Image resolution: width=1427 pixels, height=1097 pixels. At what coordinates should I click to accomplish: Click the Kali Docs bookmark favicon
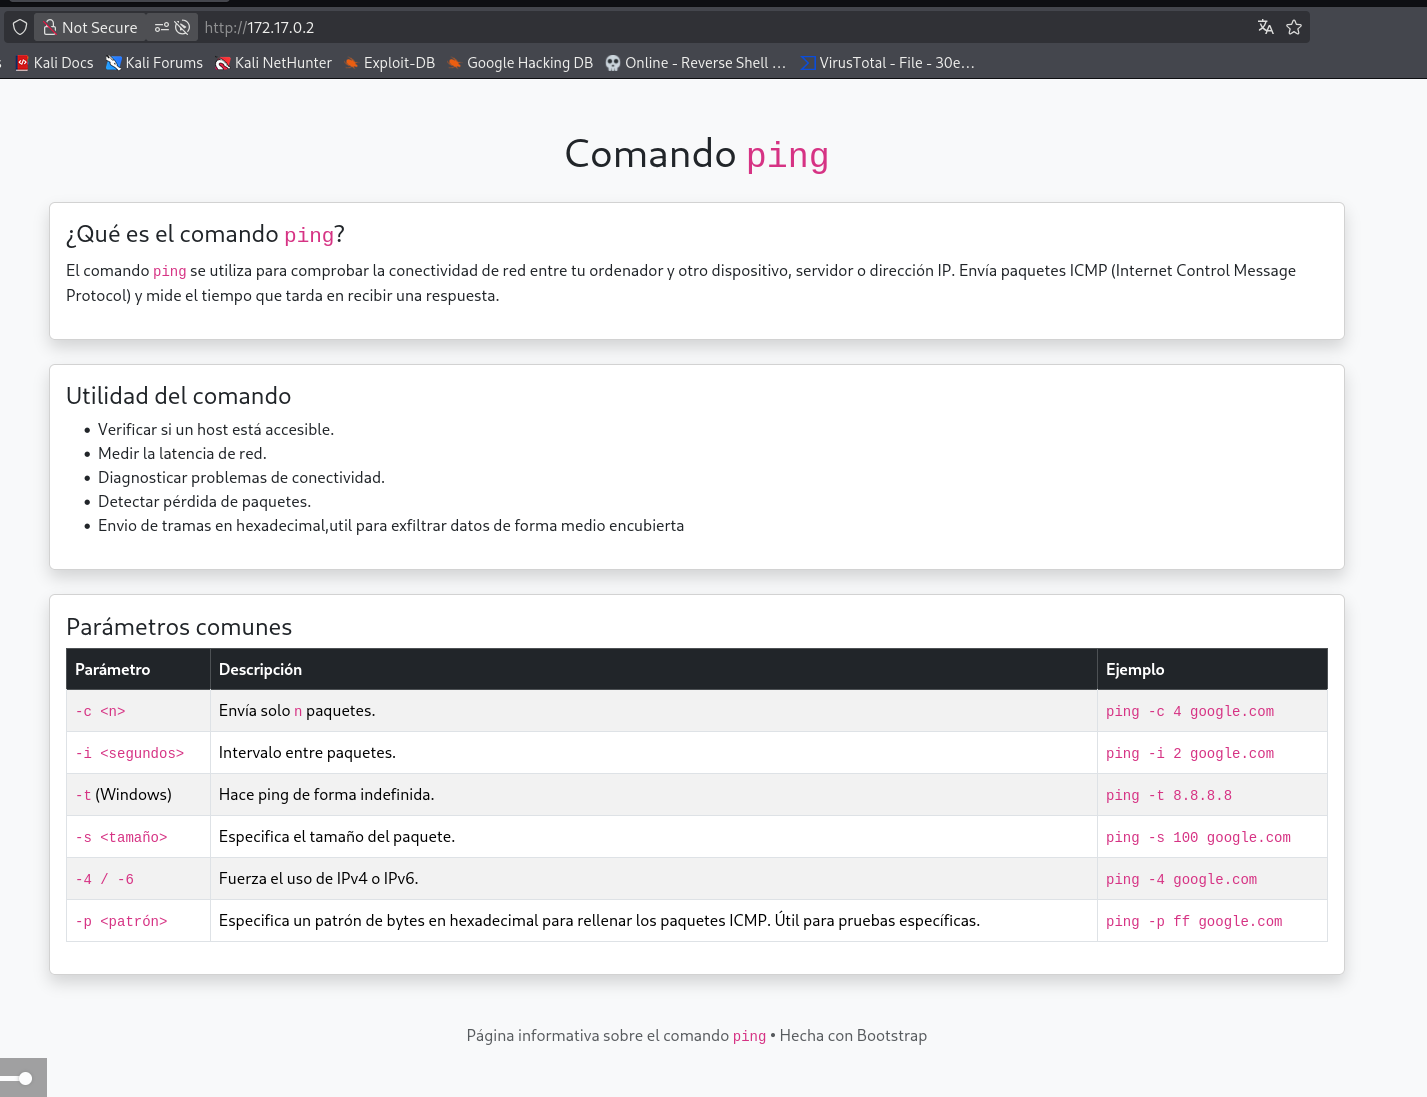tap(22, 63)
